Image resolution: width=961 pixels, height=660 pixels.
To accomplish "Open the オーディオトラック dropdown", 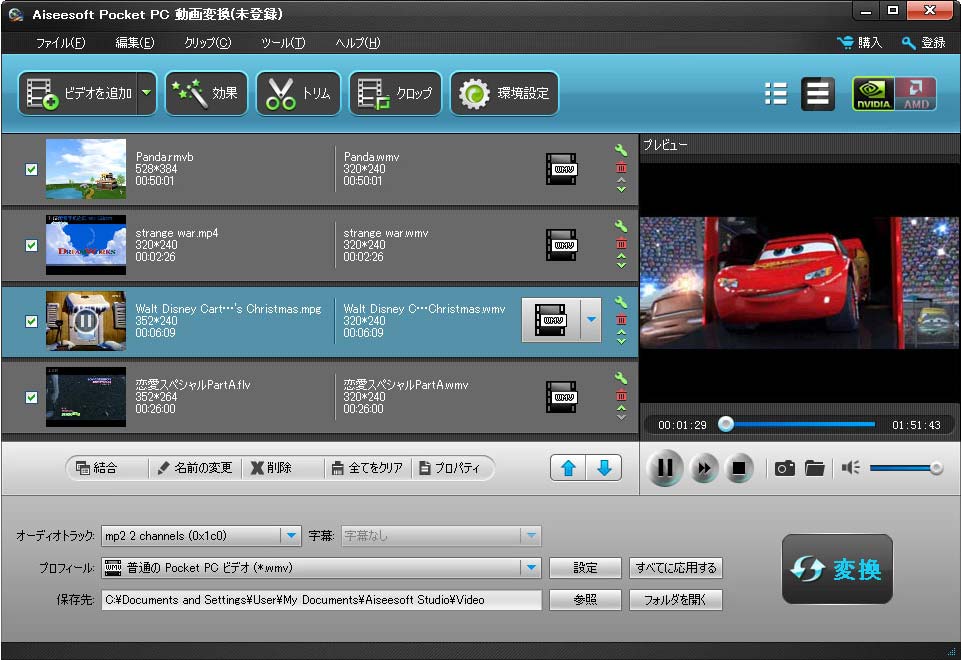I will [290, 536].
